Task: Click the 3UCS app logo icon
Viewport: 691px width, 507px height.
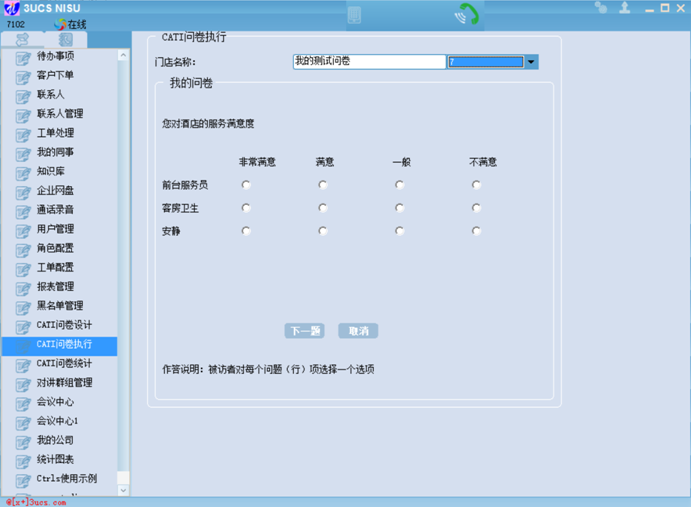Action: click(x=11, y=8)
